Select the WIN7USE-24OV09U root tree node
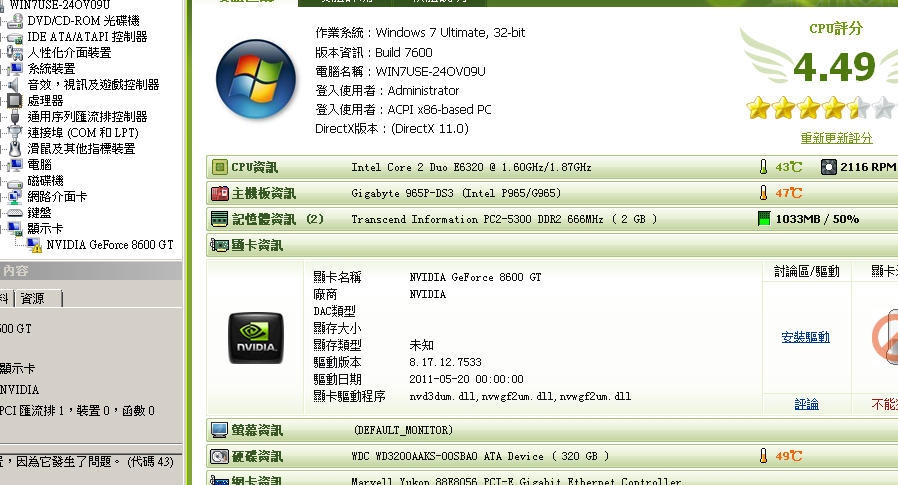The image size is (898, 485). (x=60, y=5)
